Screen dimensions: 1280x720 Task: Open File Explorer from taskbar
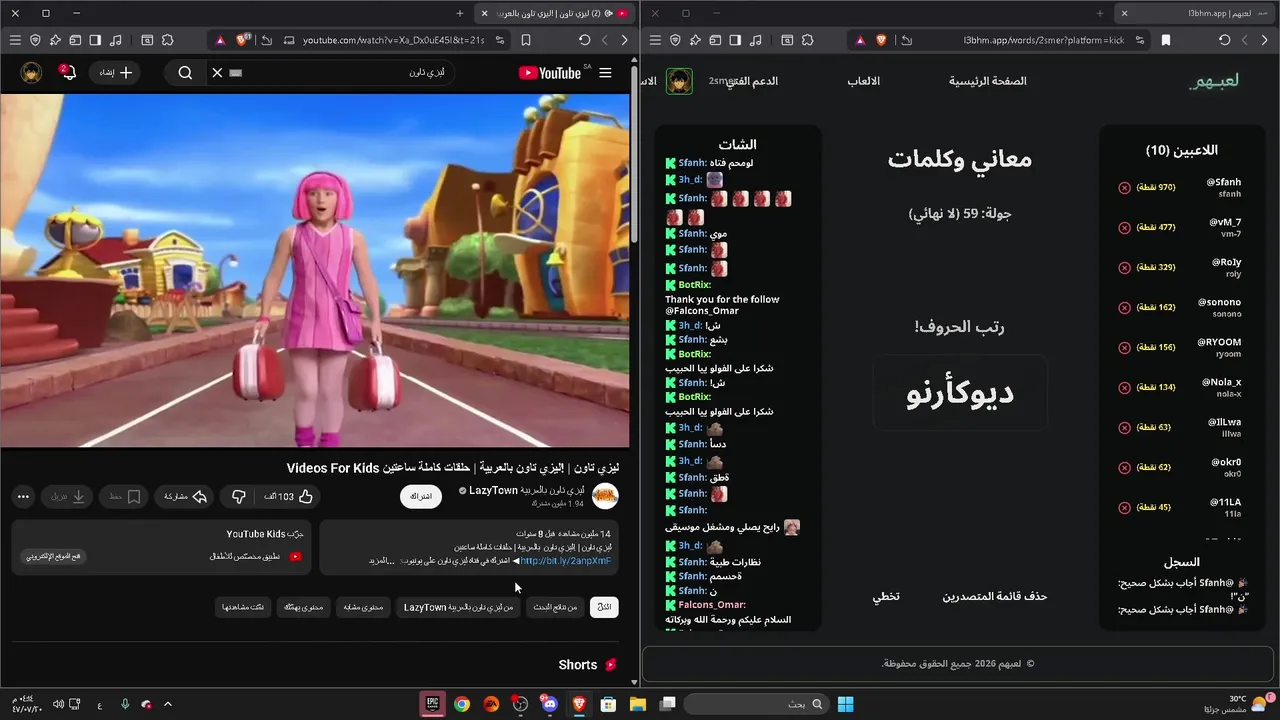638,704
